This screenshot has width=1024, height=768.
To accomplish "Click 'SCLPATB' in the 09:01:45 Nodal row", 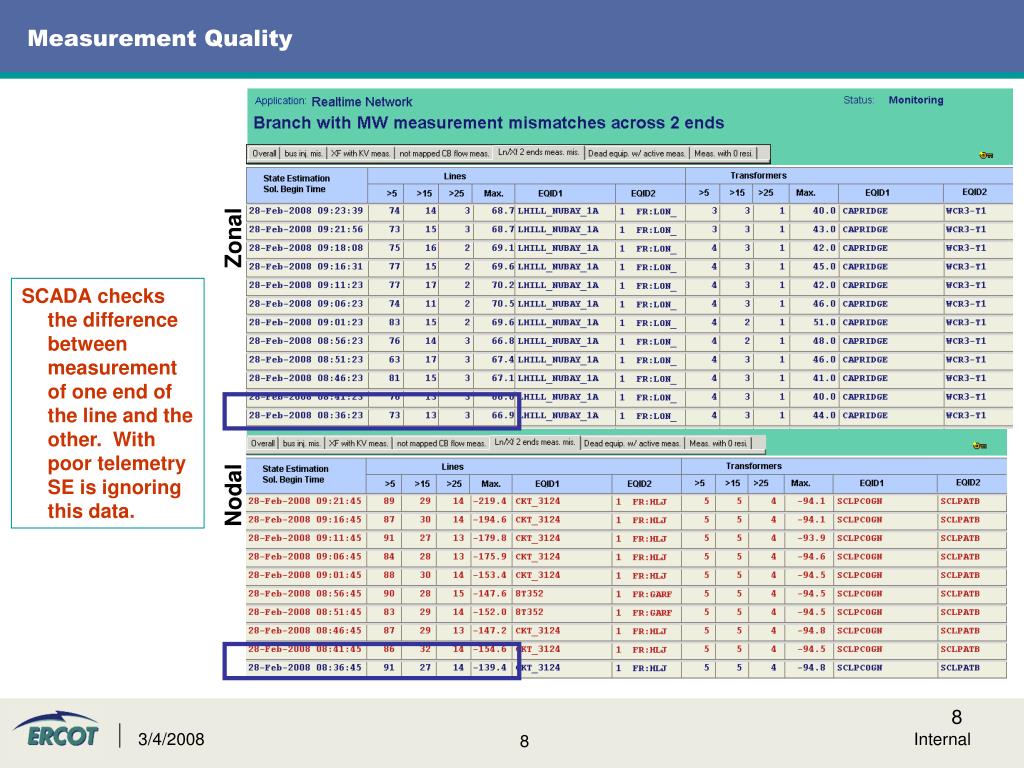I will click(x=960, y=575).
